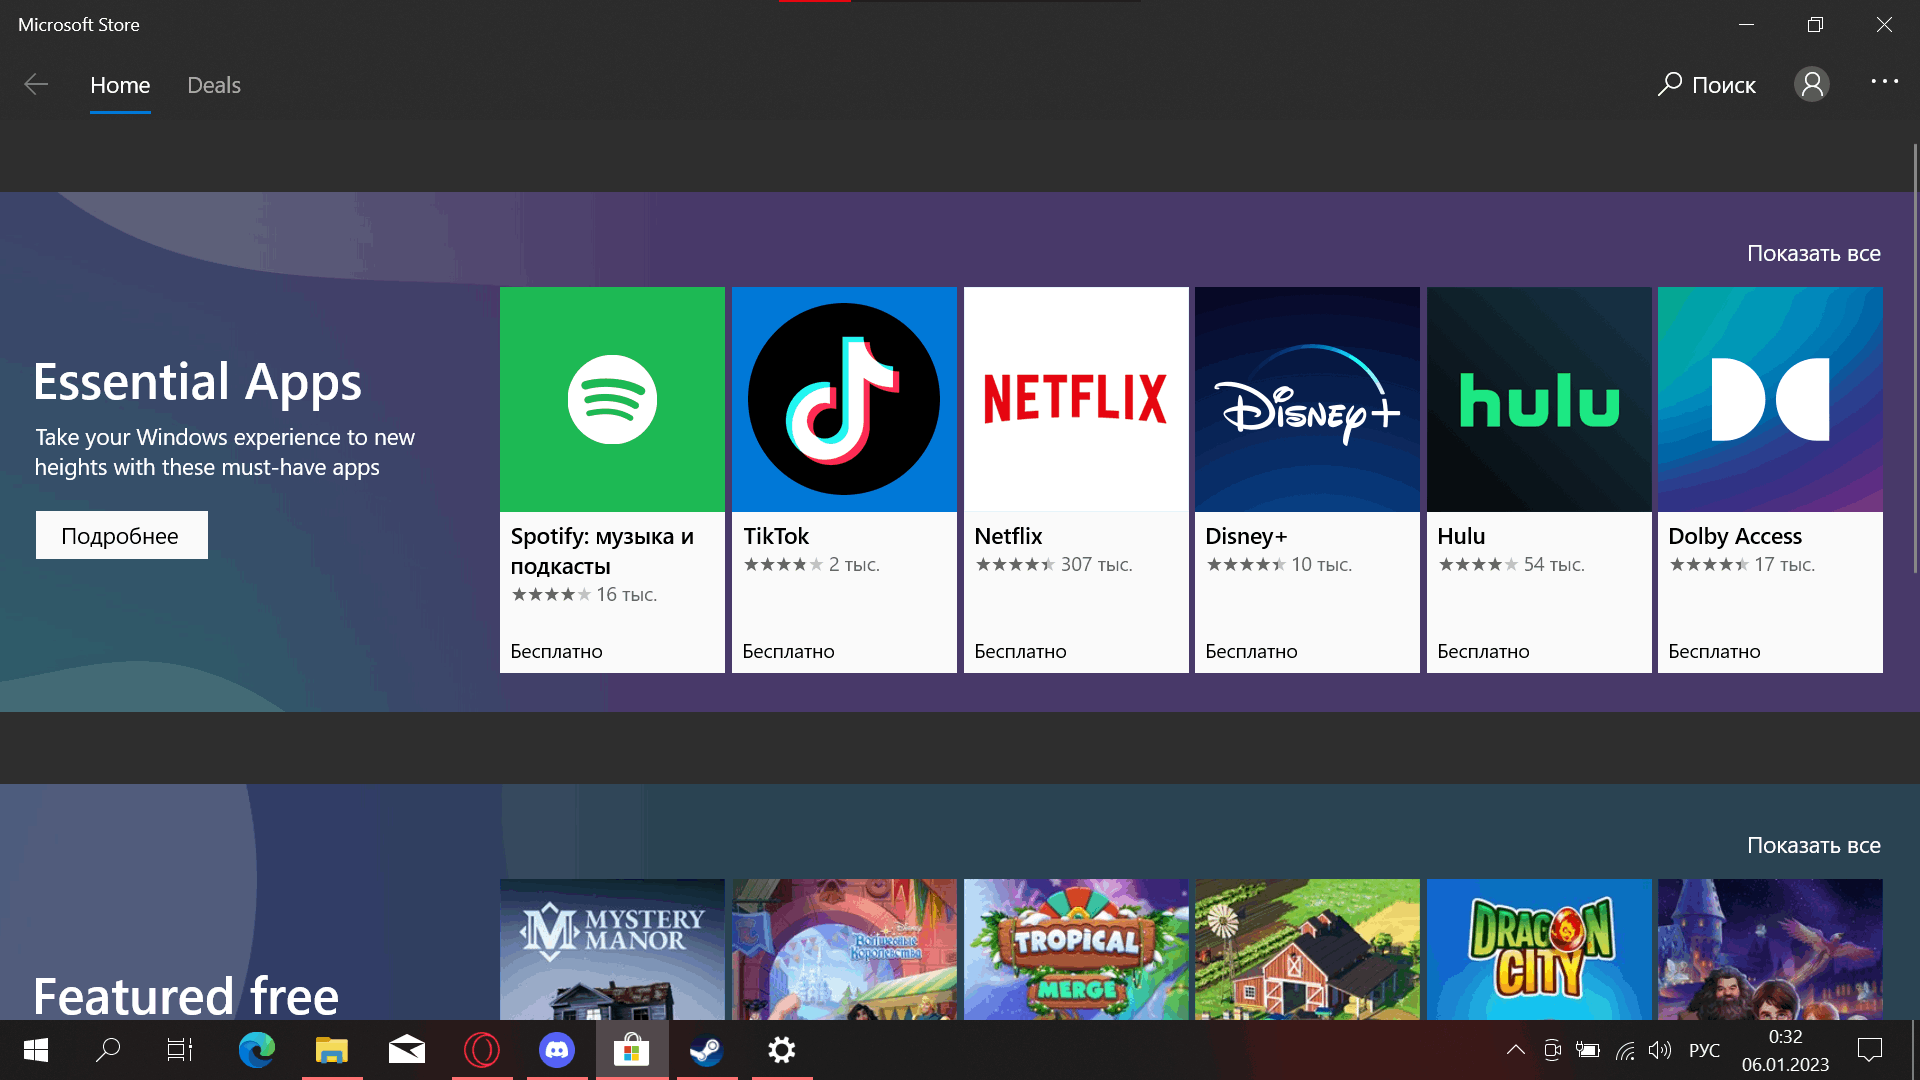This screenshot has width=1920, height=1080.
Task: Open Task View in the taskbar
Action: (x=180, y=1050)
